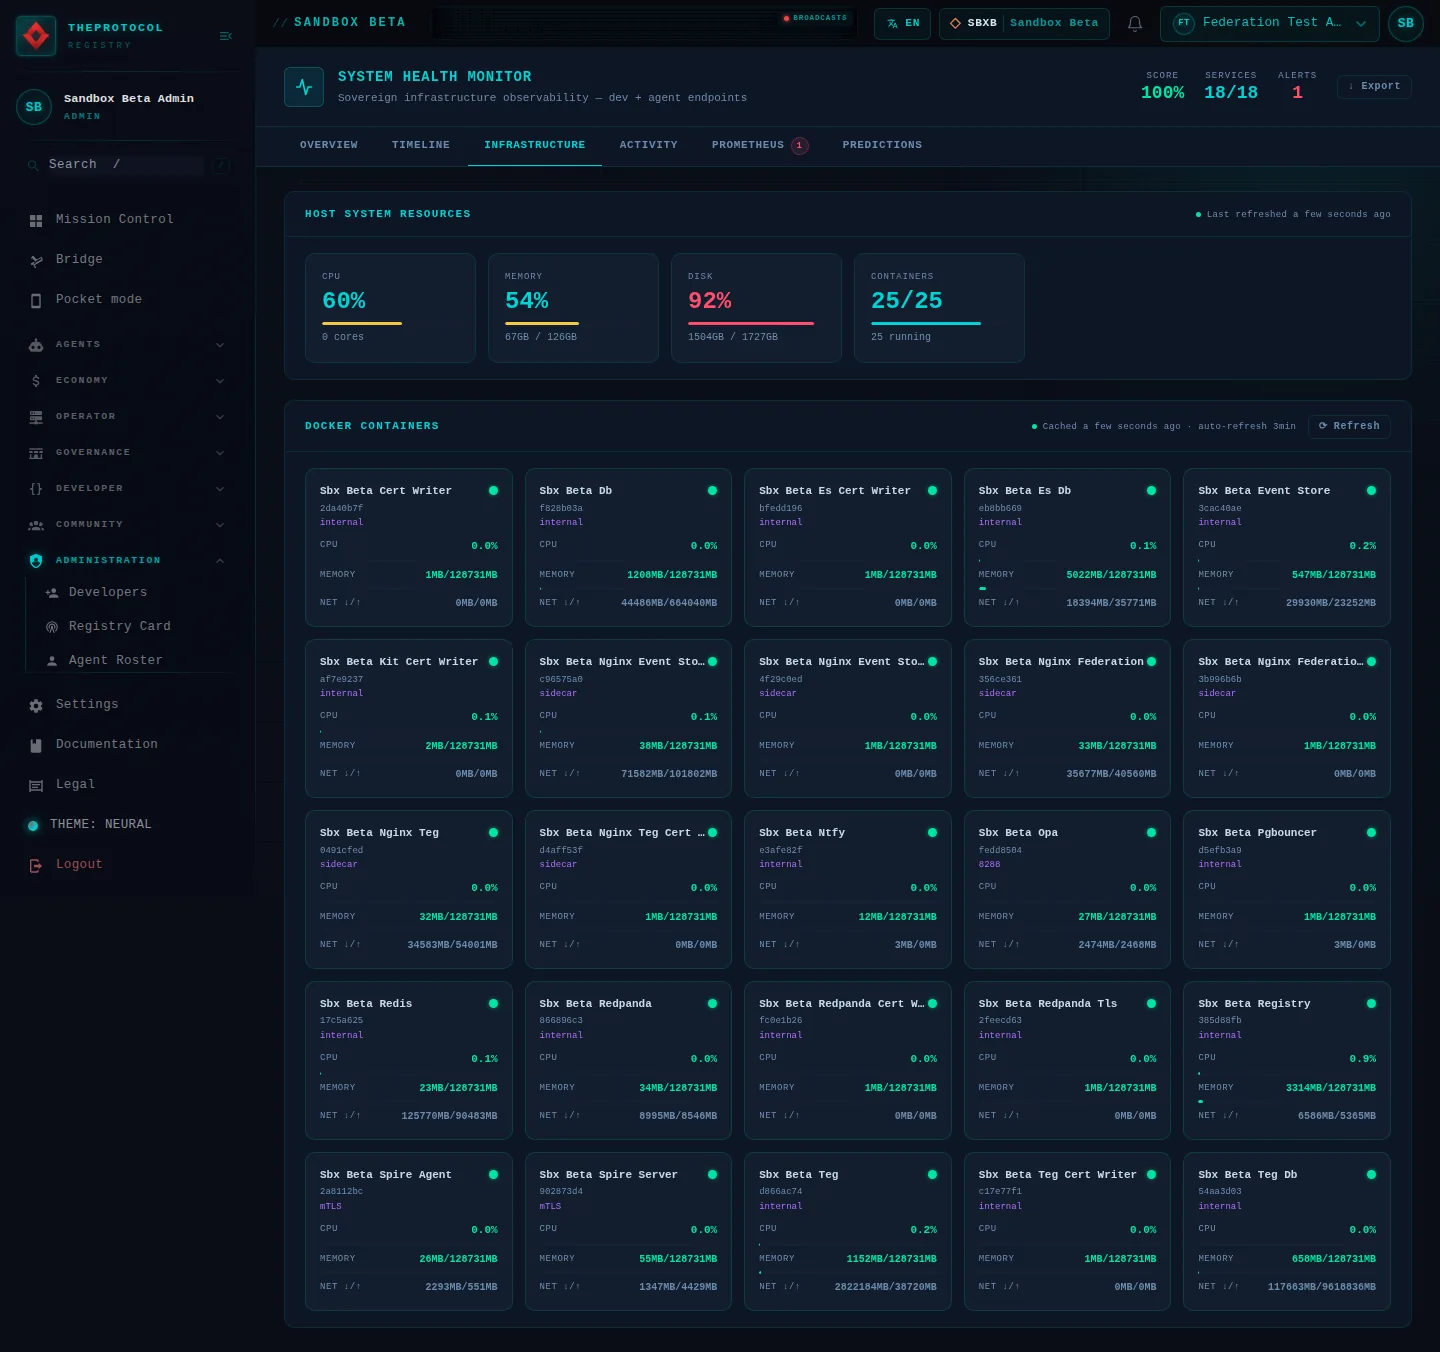Click the Export button
The height and width of the screenshot is (1352, 1440).
(x=1374, y=86)
